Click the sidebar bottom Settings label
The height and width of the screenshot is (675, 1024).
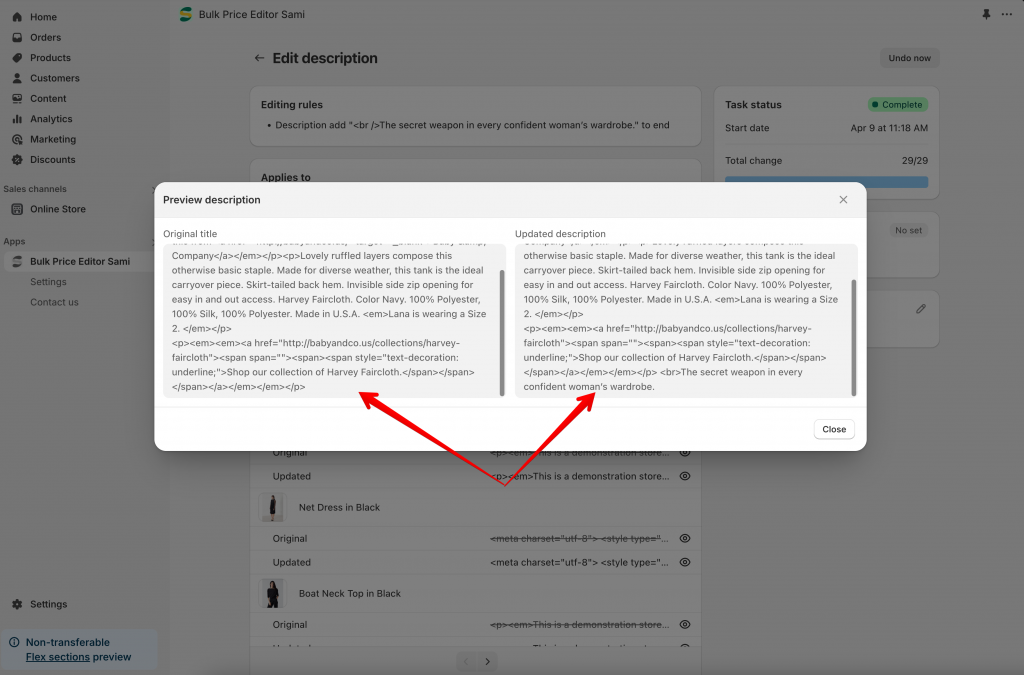point(48,604)
